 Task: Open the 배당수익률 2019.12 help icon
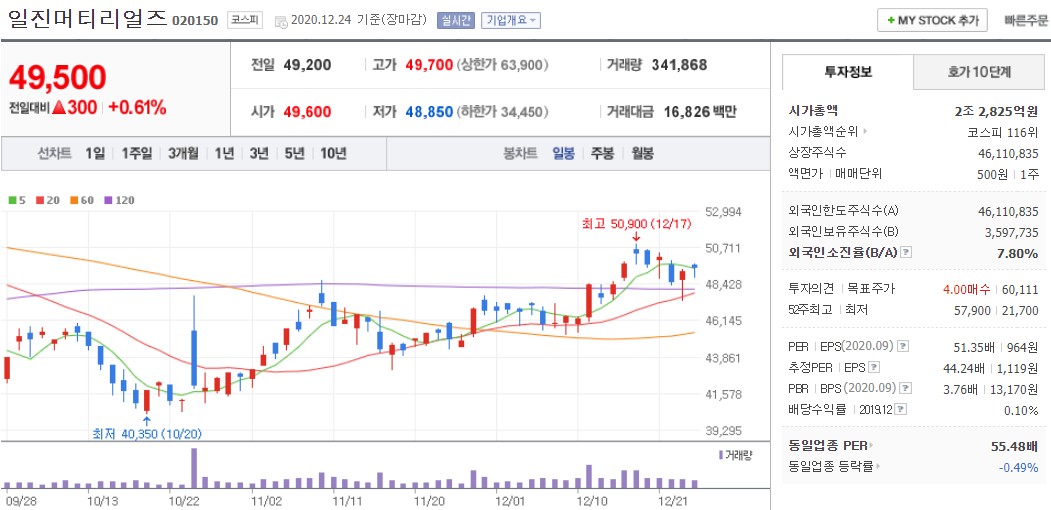click(900, 409)
